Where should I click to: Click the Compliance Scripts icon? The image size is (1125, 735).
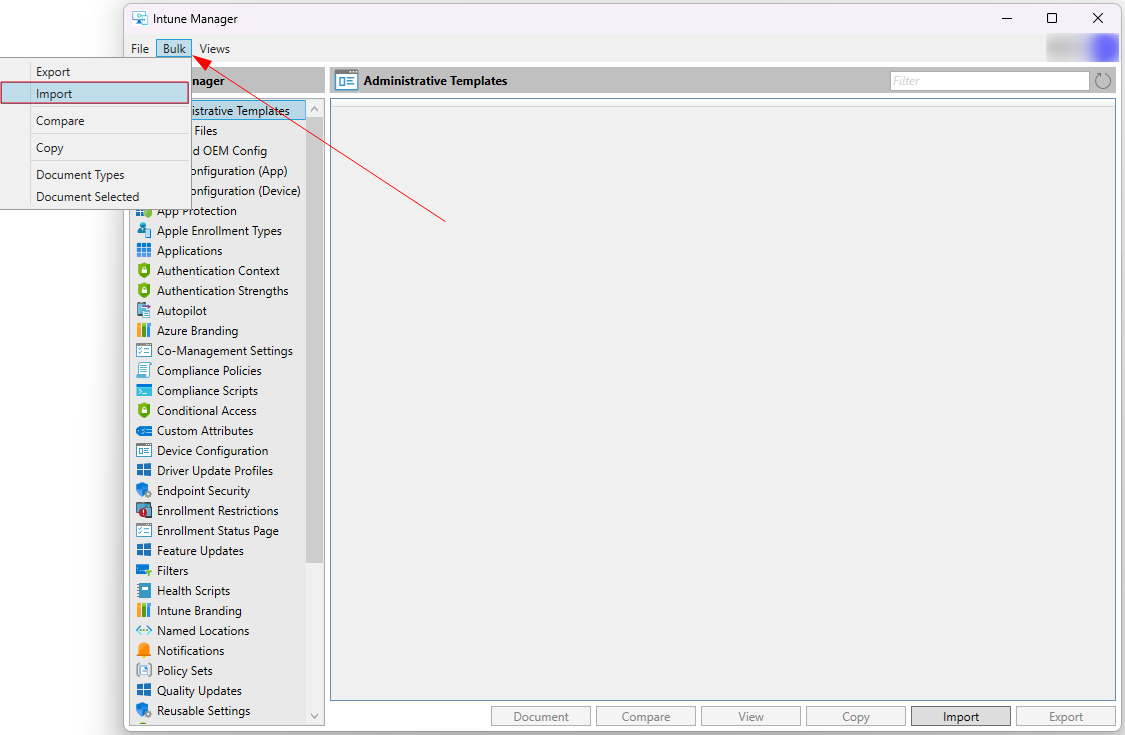click(x=143, y=390)
